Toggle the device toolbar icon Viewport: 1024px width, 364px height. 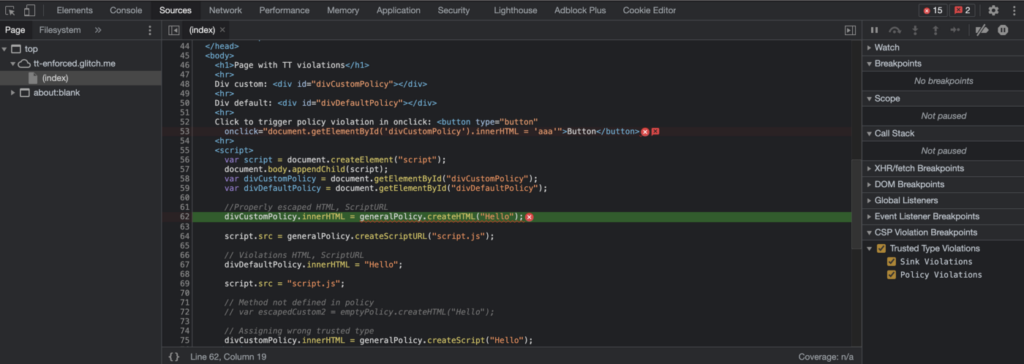[x=29, y=10]
